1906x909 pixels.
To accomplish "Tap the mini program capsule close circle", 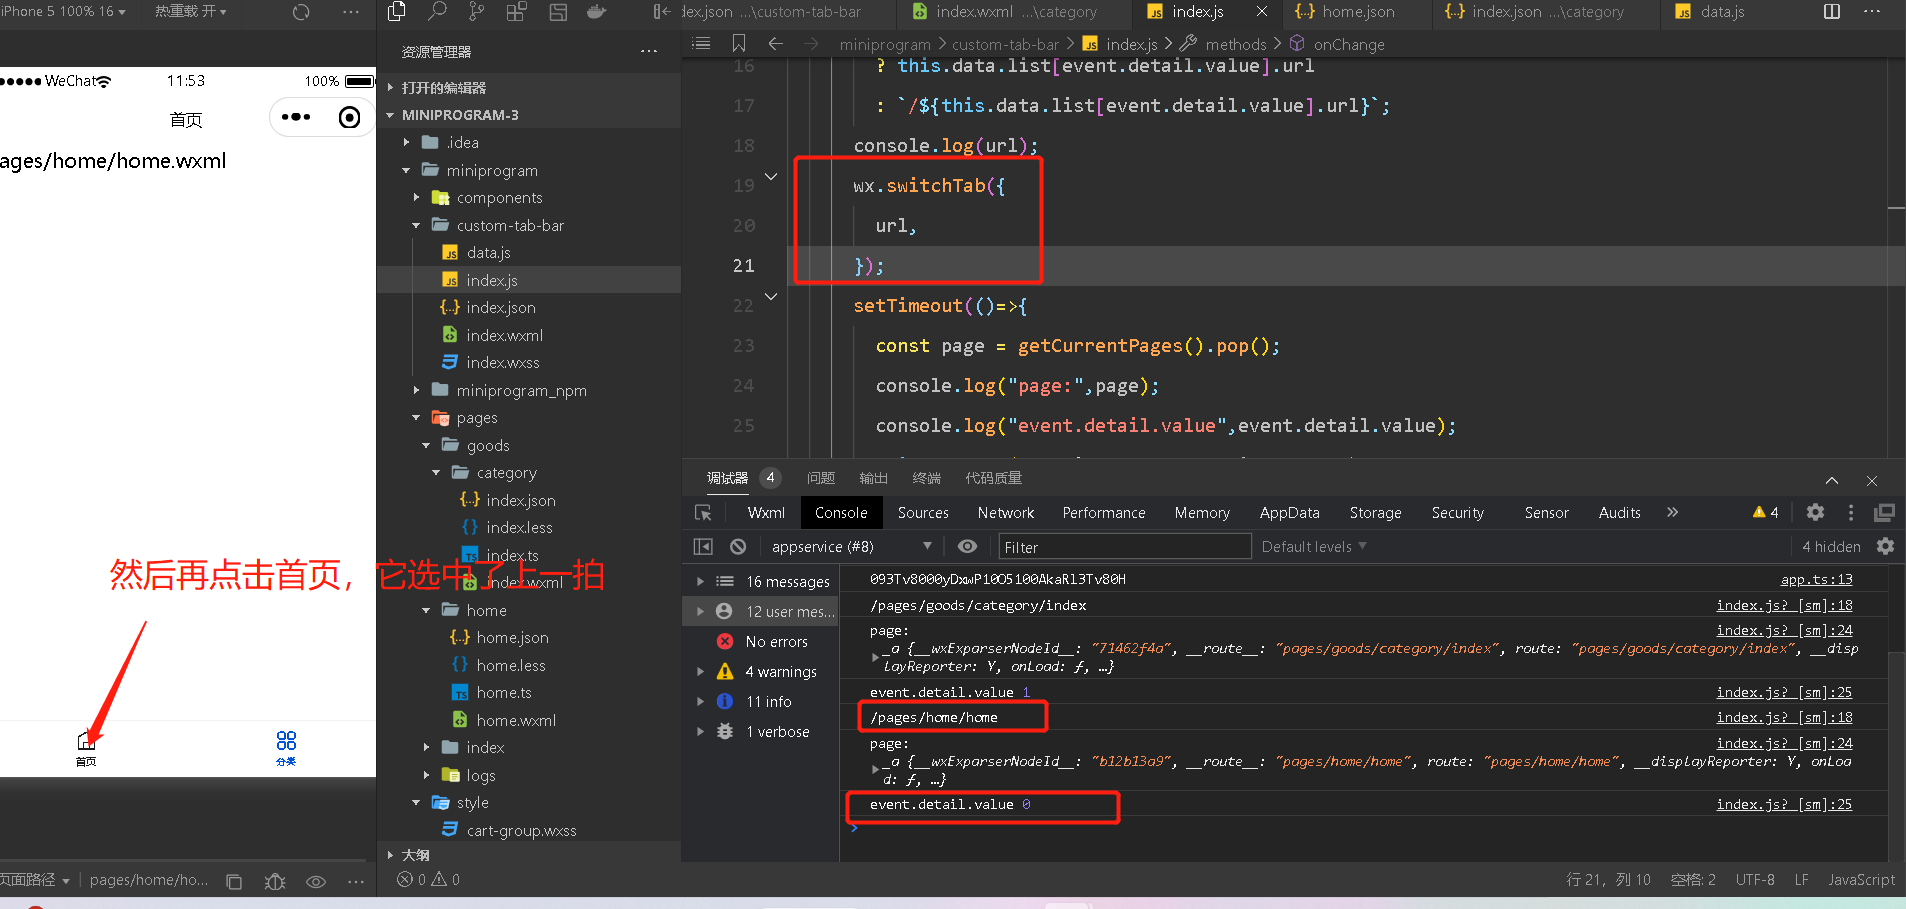I will point(350,117).
